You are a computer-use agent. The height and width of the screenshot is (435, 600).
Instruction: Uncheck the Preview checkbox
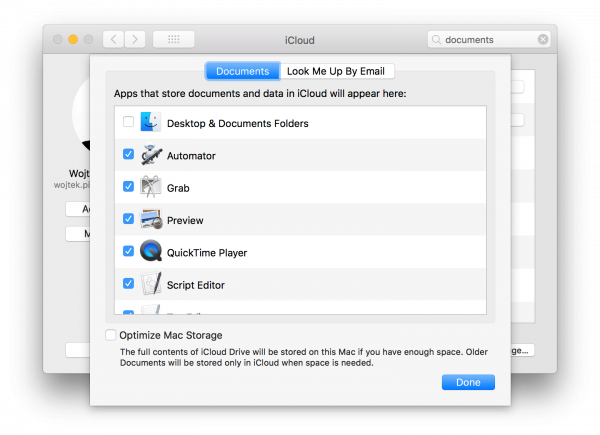[129, 219]
